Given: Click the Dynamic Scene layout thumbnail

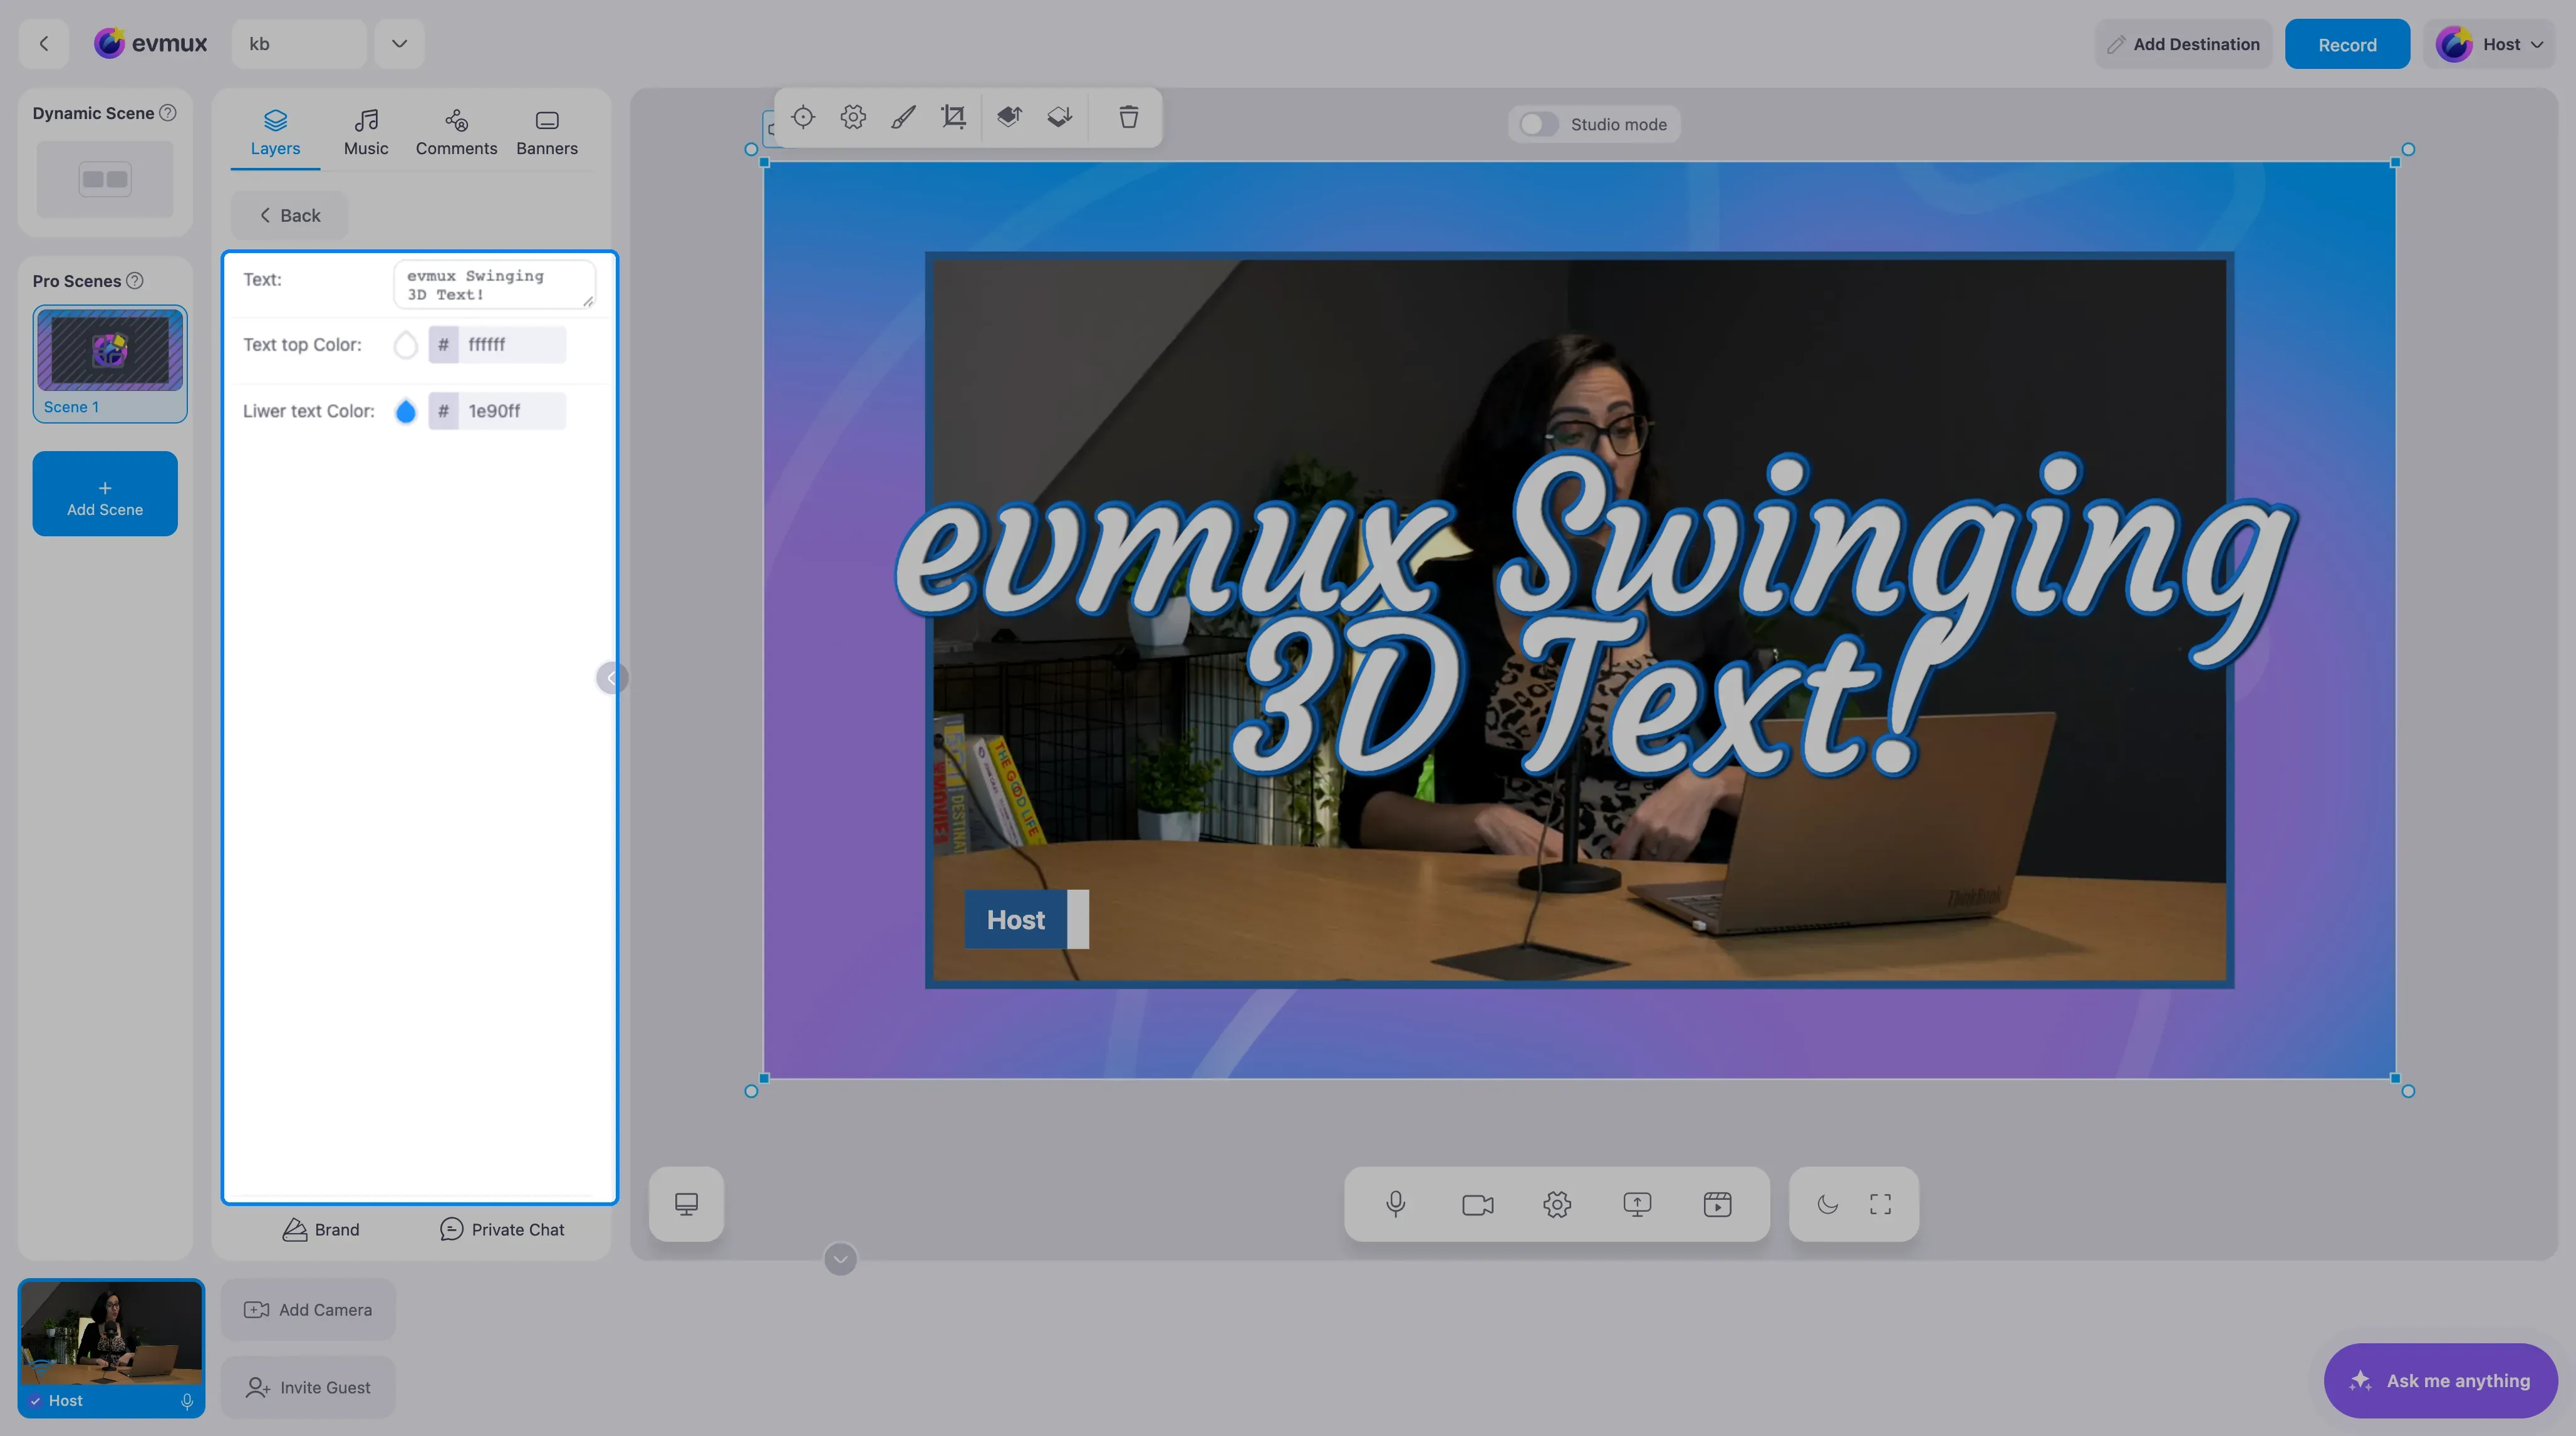Looking at the screenshot, I should [105, 180].
